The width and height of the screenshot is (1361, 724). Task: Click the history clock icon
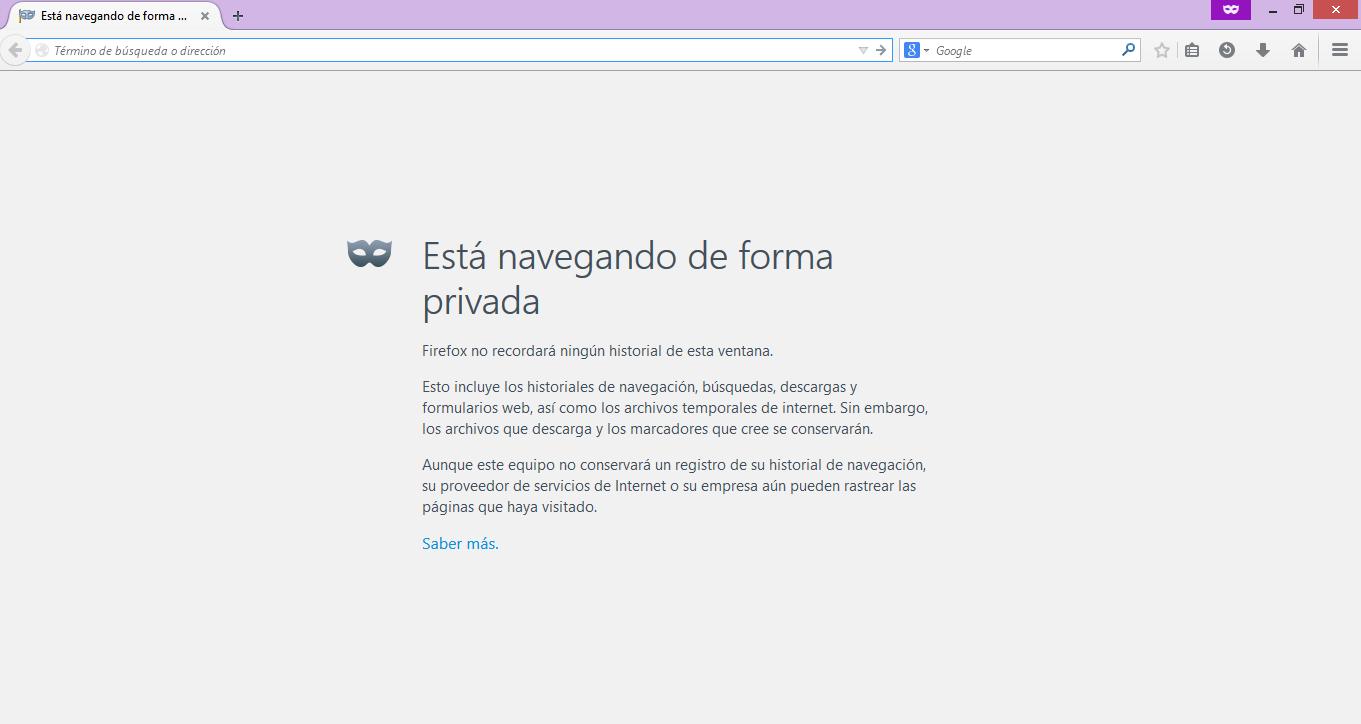click(x=1227, y=50)
